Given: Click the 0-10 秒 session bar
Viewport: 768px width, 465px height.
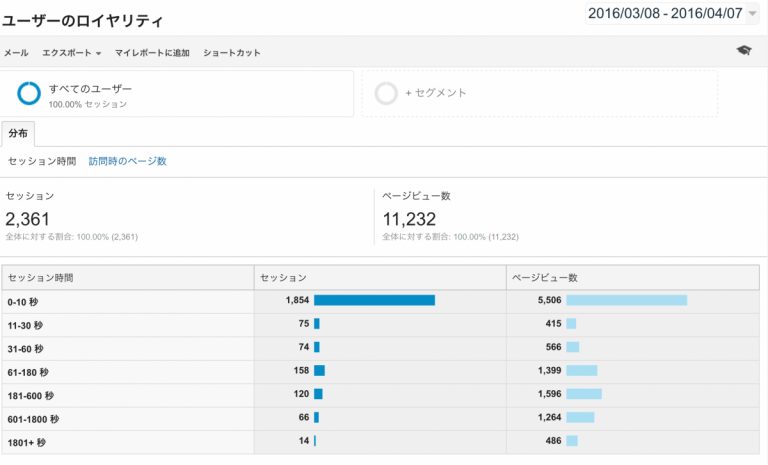Looking at the screenshot, I should (x=374, y=300).
